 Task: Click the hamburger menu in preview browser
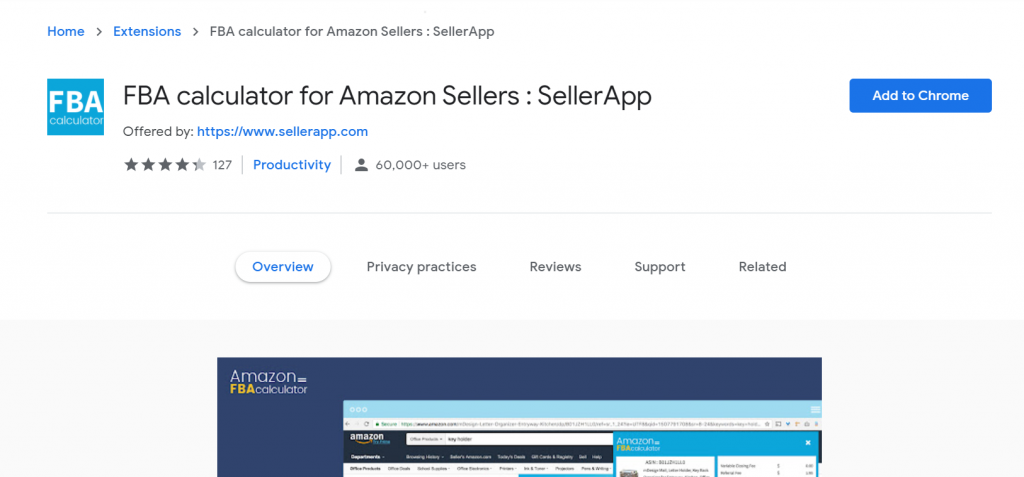tap(815, 410)
